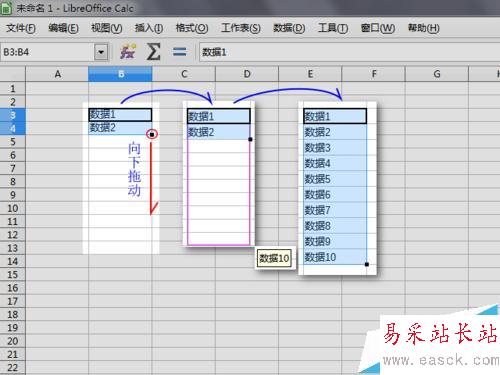Open the 工作表(S) menu
Viewport: 500px width, 375px height.
coord(241,28)
